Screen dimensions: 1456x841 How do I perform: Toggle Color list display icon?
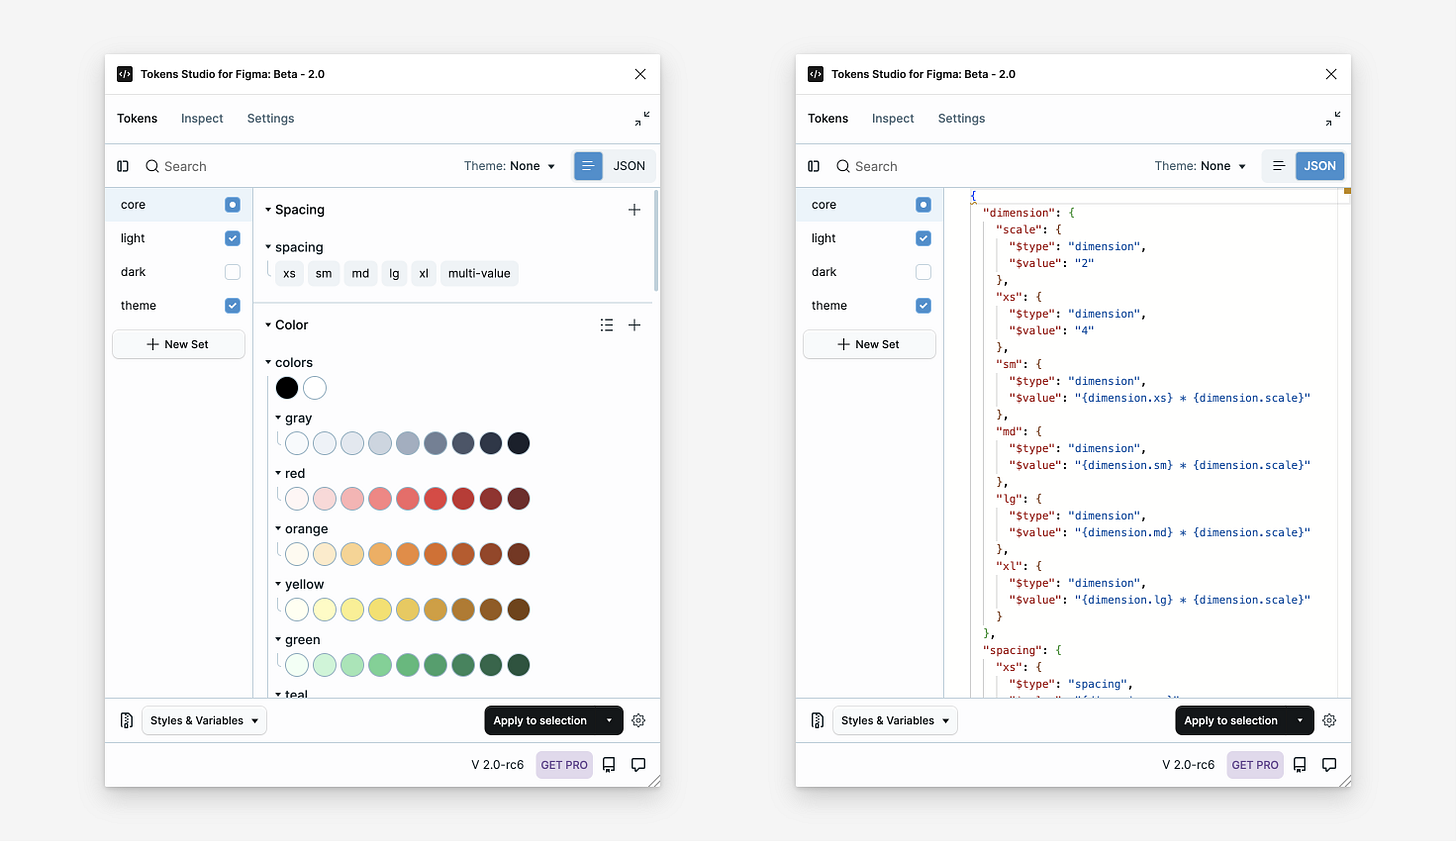[x=607, y=325]
